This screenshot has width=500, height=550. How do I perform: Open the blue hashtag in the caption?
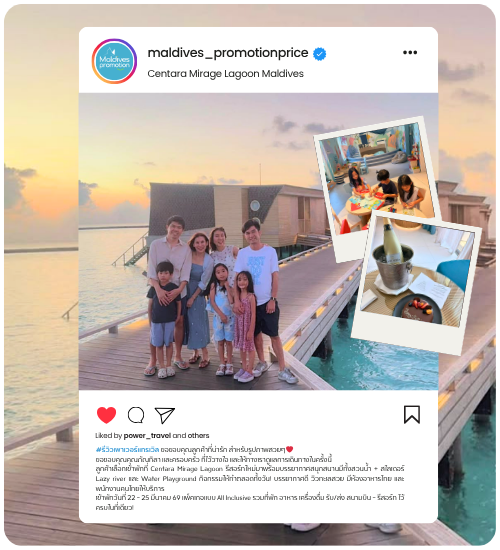127,449
